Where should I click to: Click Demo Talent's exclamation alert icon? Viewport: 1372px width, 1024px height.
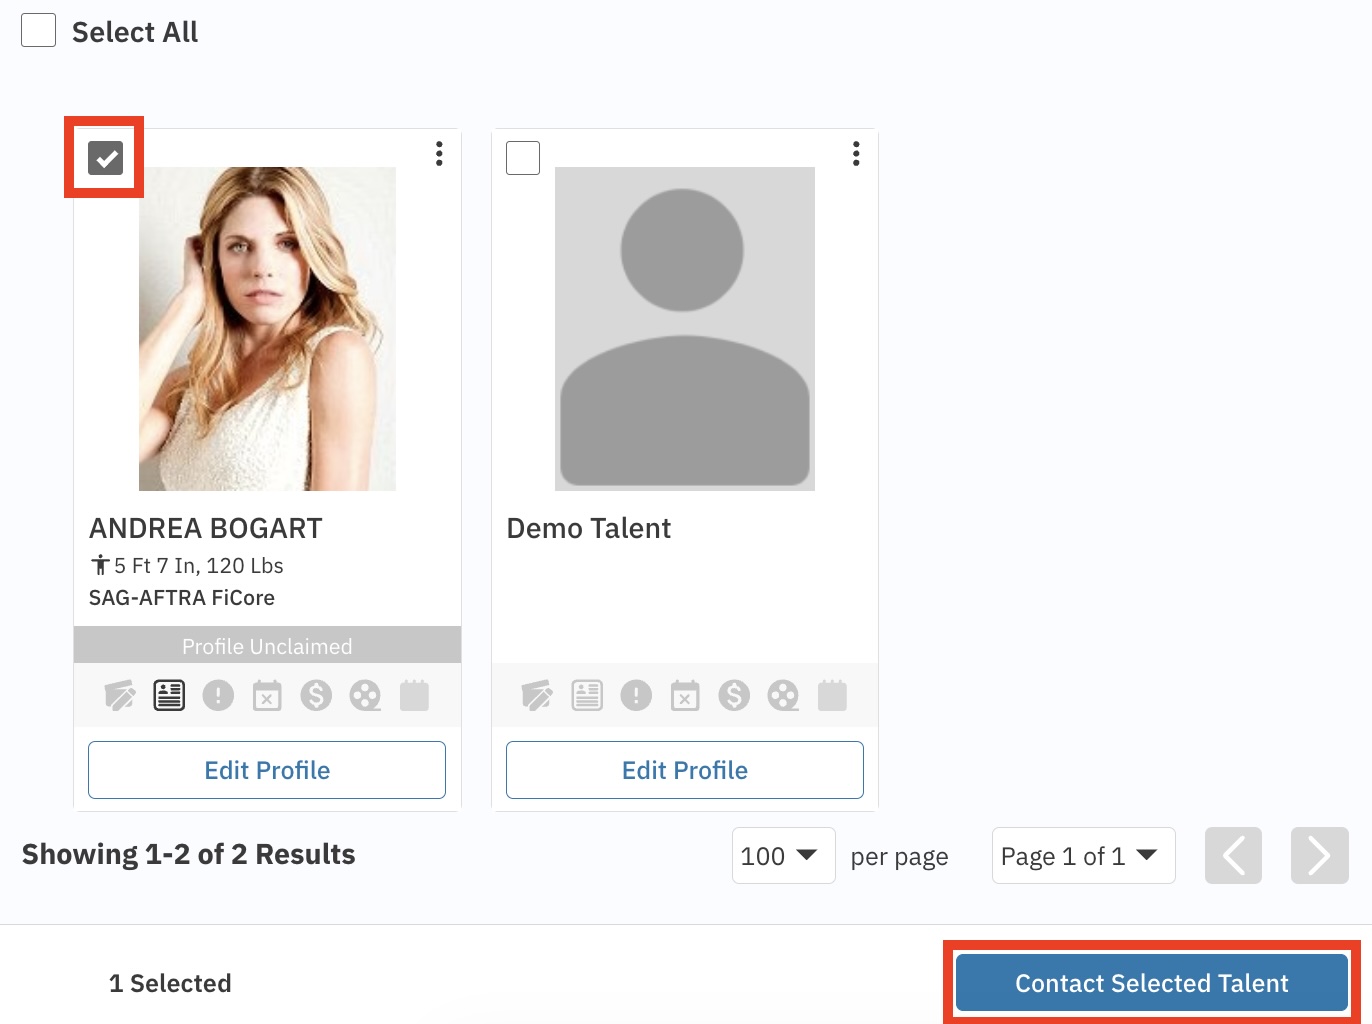pos(636,695)
